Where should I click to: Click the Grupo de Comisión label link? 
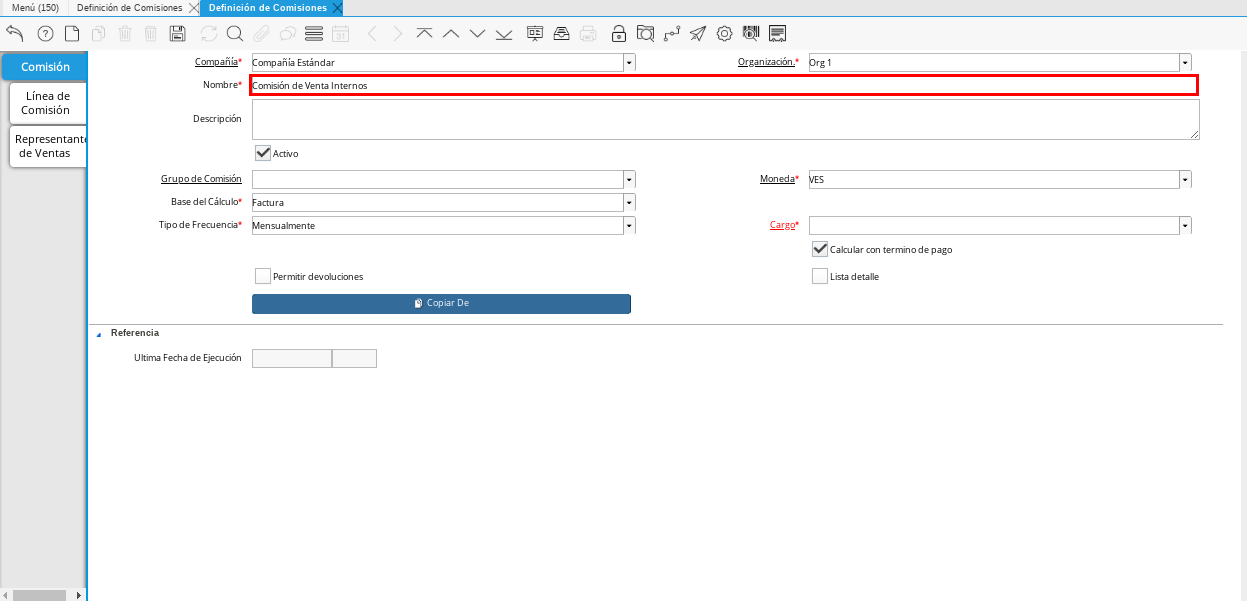click(x=201, y=179)
